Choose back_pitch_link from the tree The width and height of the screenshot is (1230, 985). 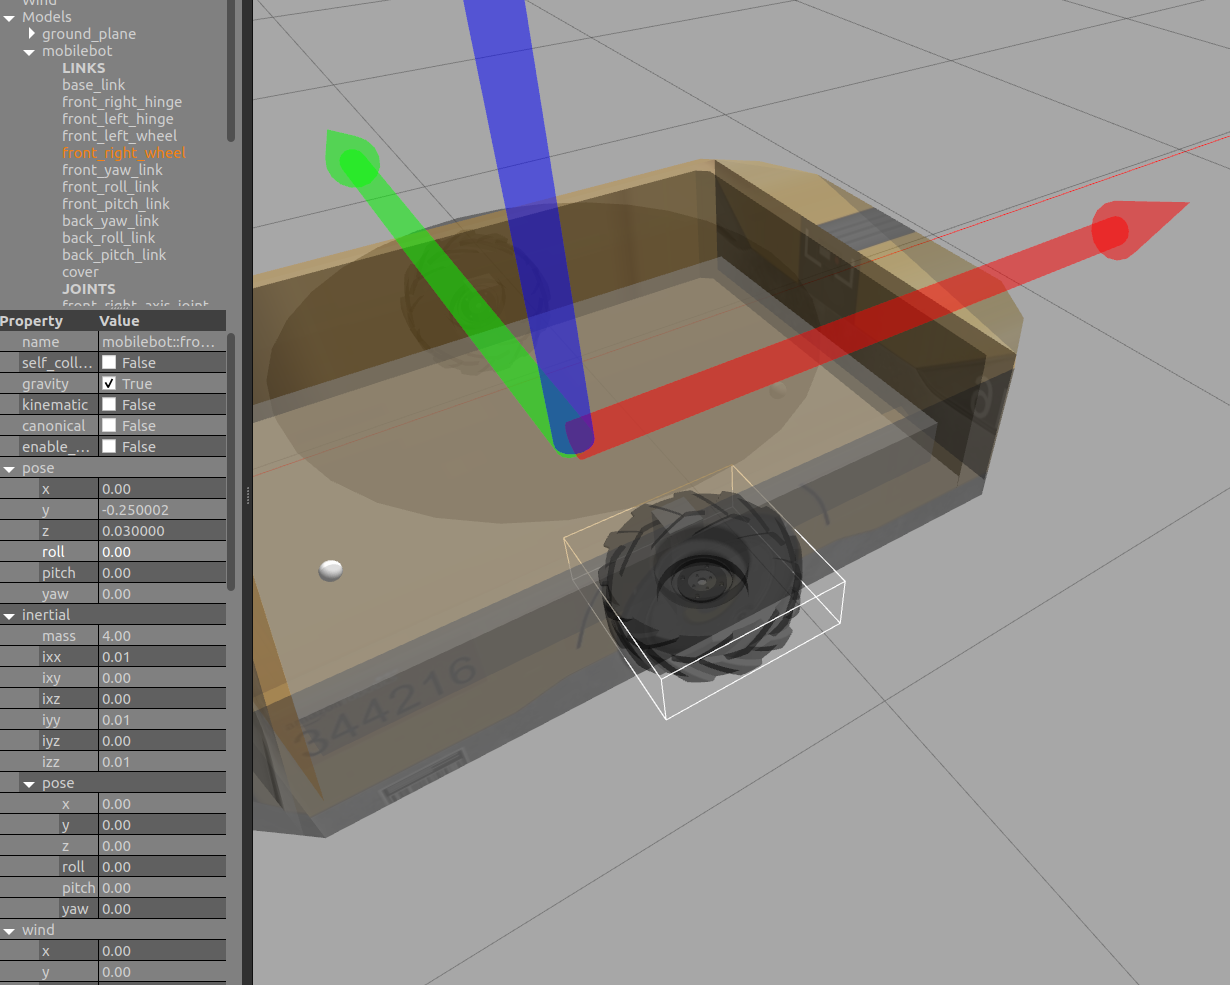(x=114, y=255)
